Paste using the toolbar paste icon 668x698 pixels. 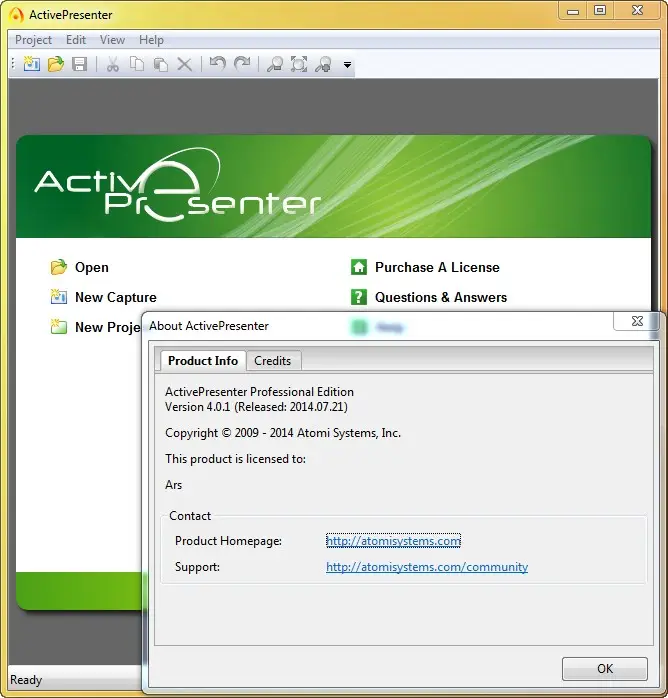(x=161, y=65)
